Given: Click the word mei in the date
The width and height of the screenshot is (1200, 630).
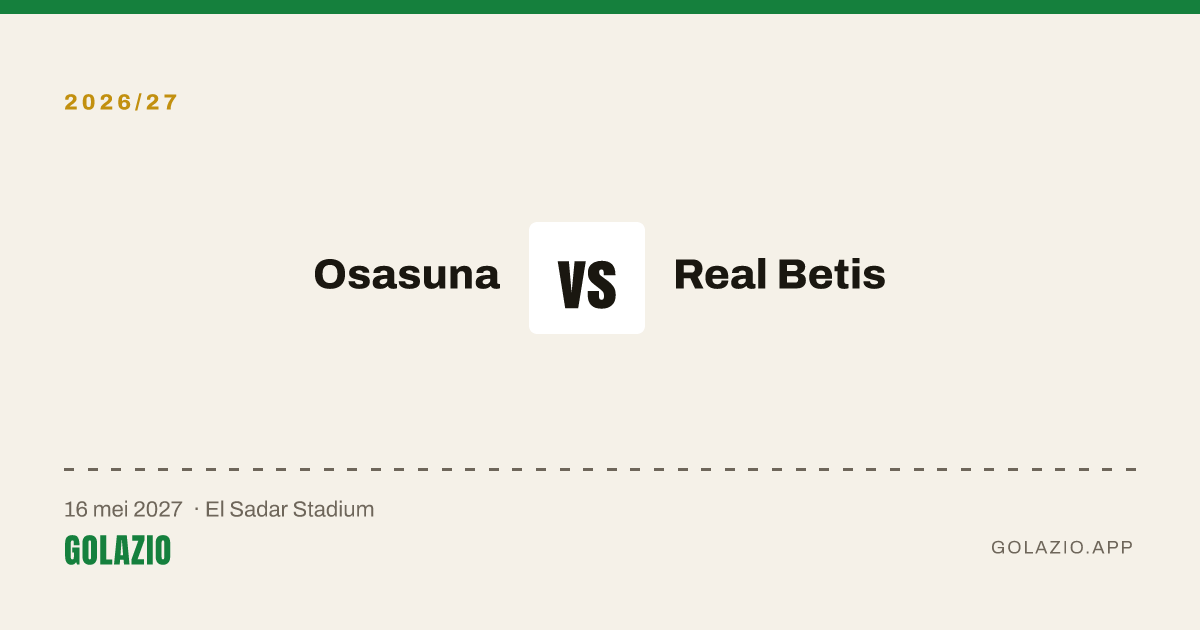Looking at the screenshot, I should click(x=110, y=509).
